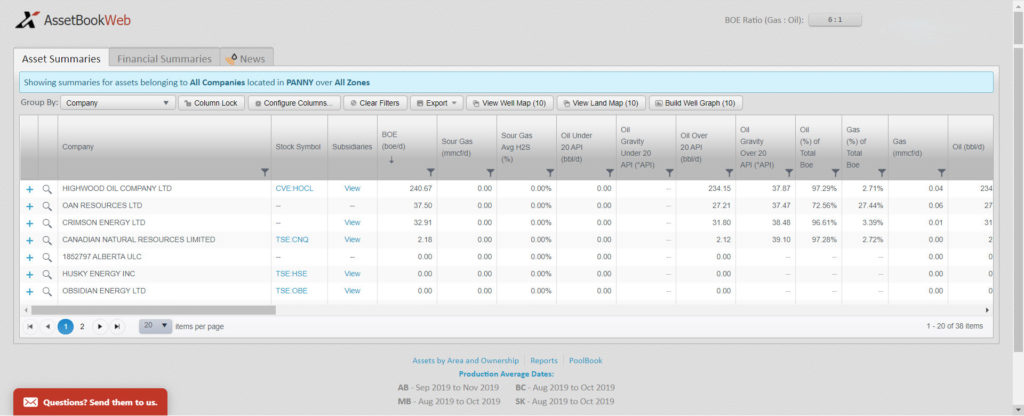Open magnifier details for CRIMSON ENERGY LTD
Image resolution: width=1024 pixels, height=416 pixels.
tap(47, 223)
